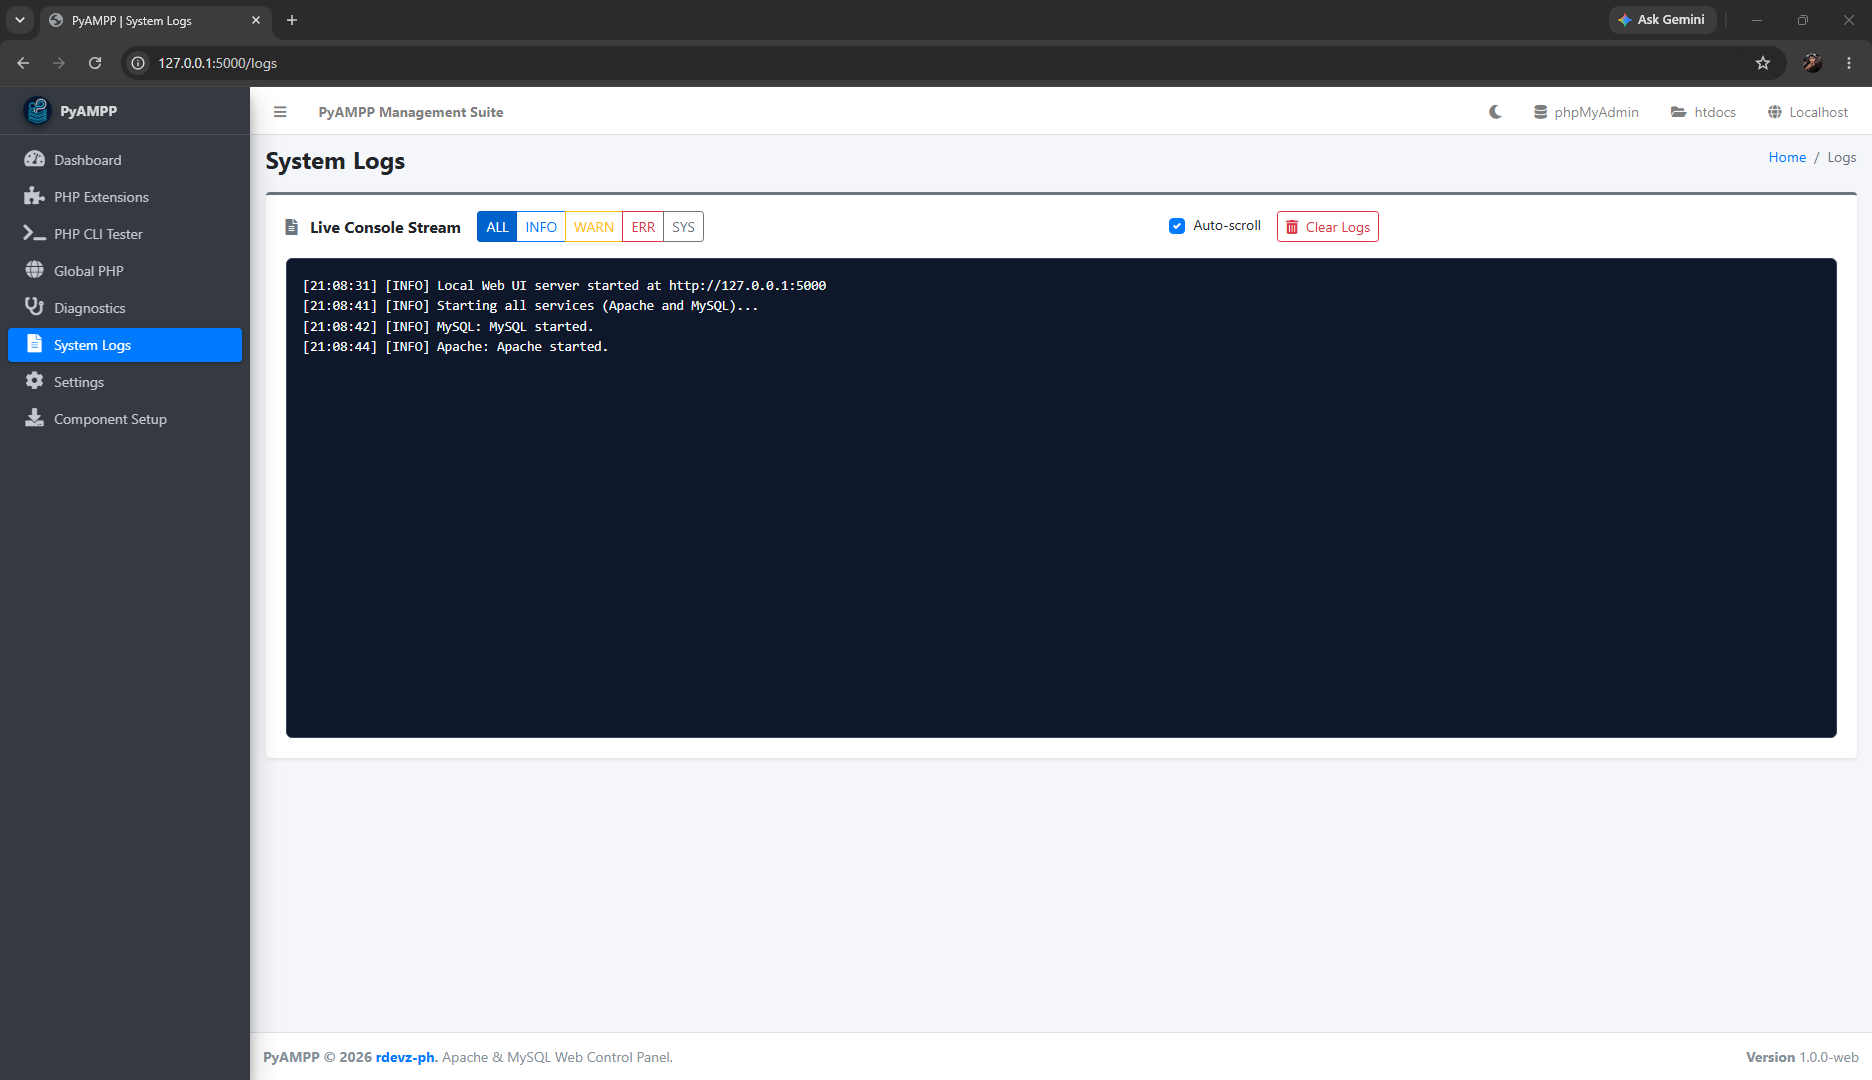
Task: Click the 'Apache: Apache started.' log line
Action: tap(455, 347)
